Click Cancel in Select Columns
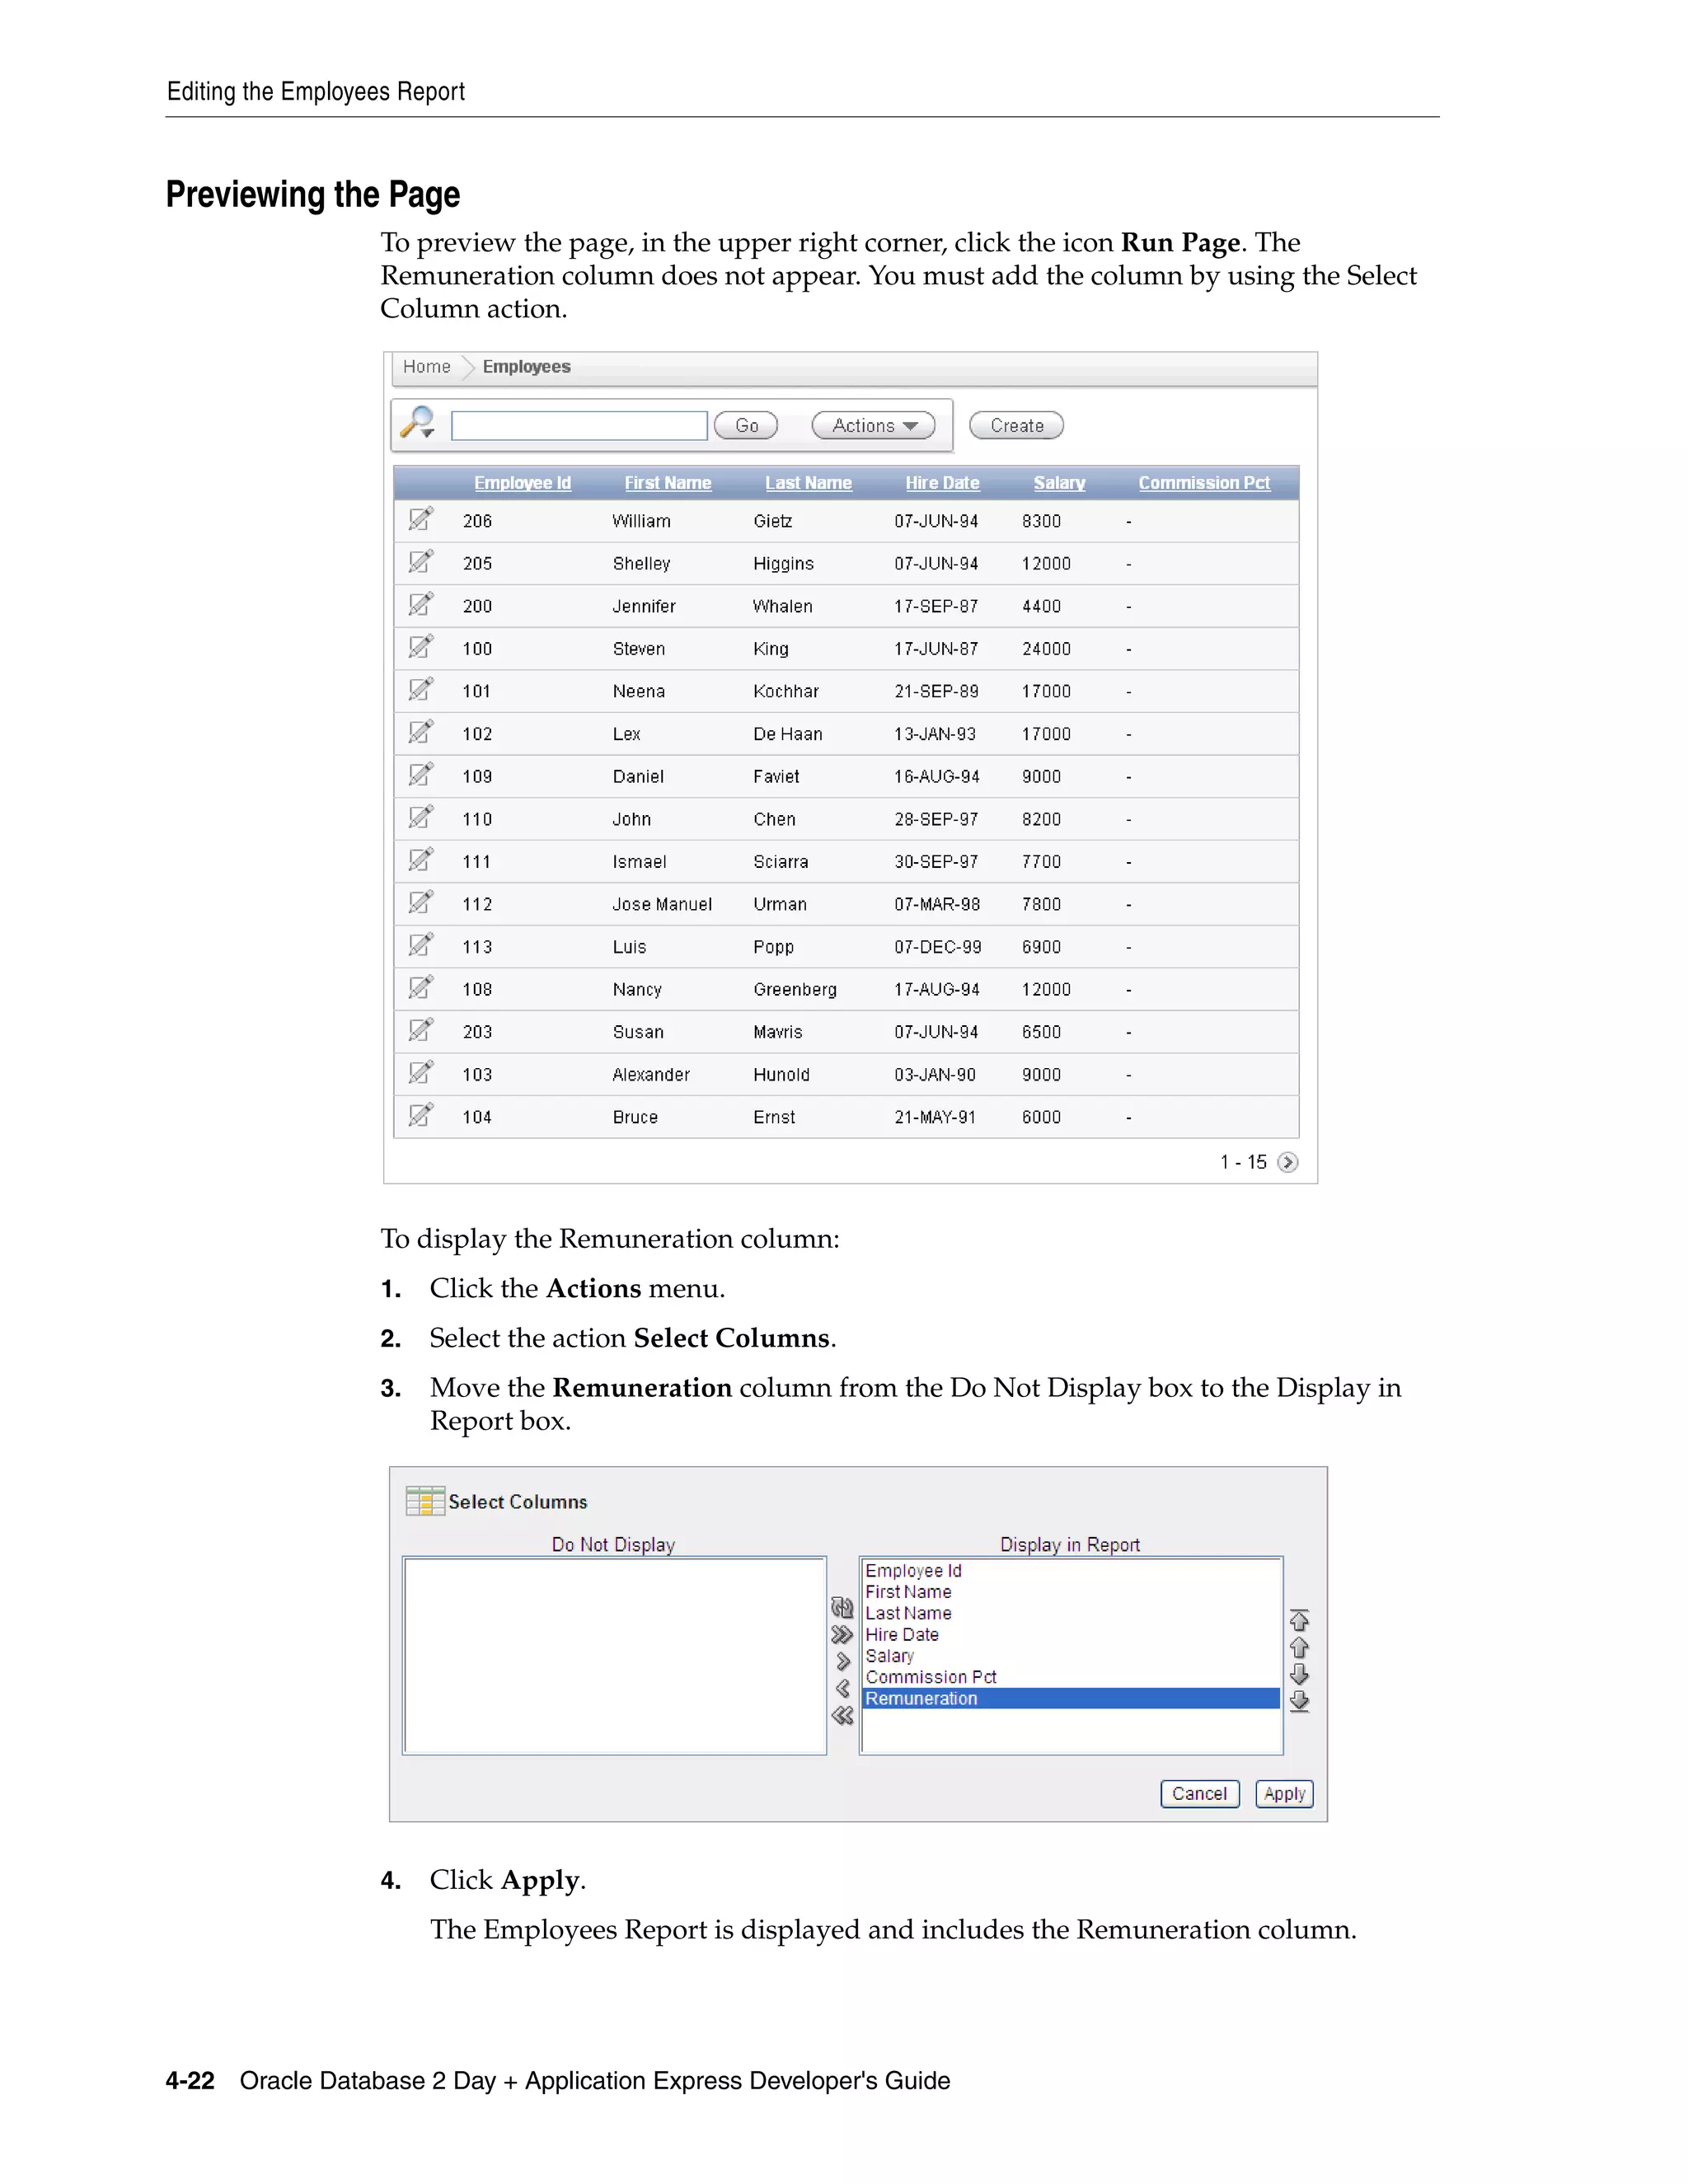 (x=1199, y=1793)
